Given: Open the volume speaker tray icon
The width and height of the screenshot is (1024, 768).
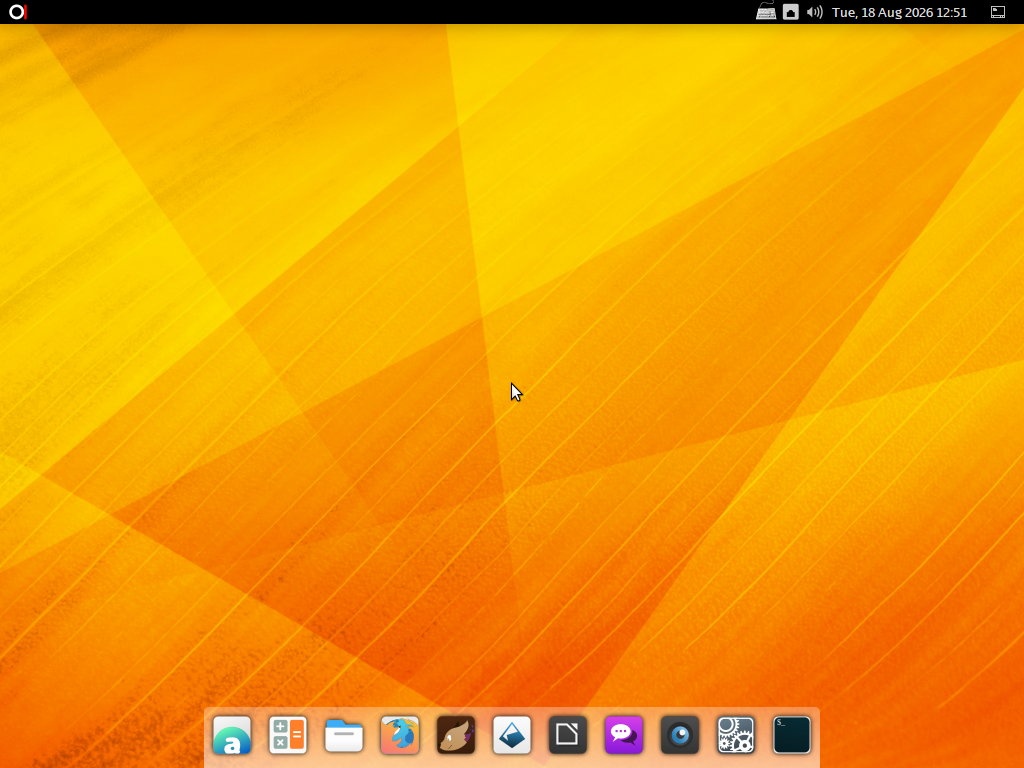Looking at the screenshot, I should coord(814,12).
